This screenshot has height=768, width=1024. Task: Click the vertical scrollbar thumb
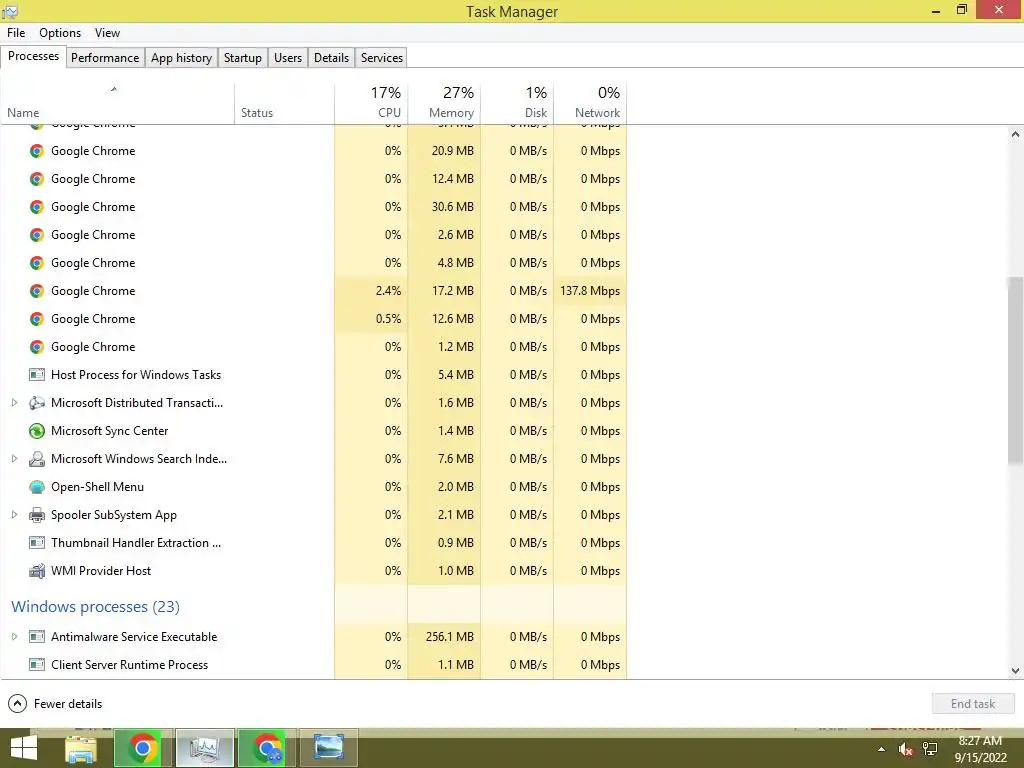[x=1016, y=371]
